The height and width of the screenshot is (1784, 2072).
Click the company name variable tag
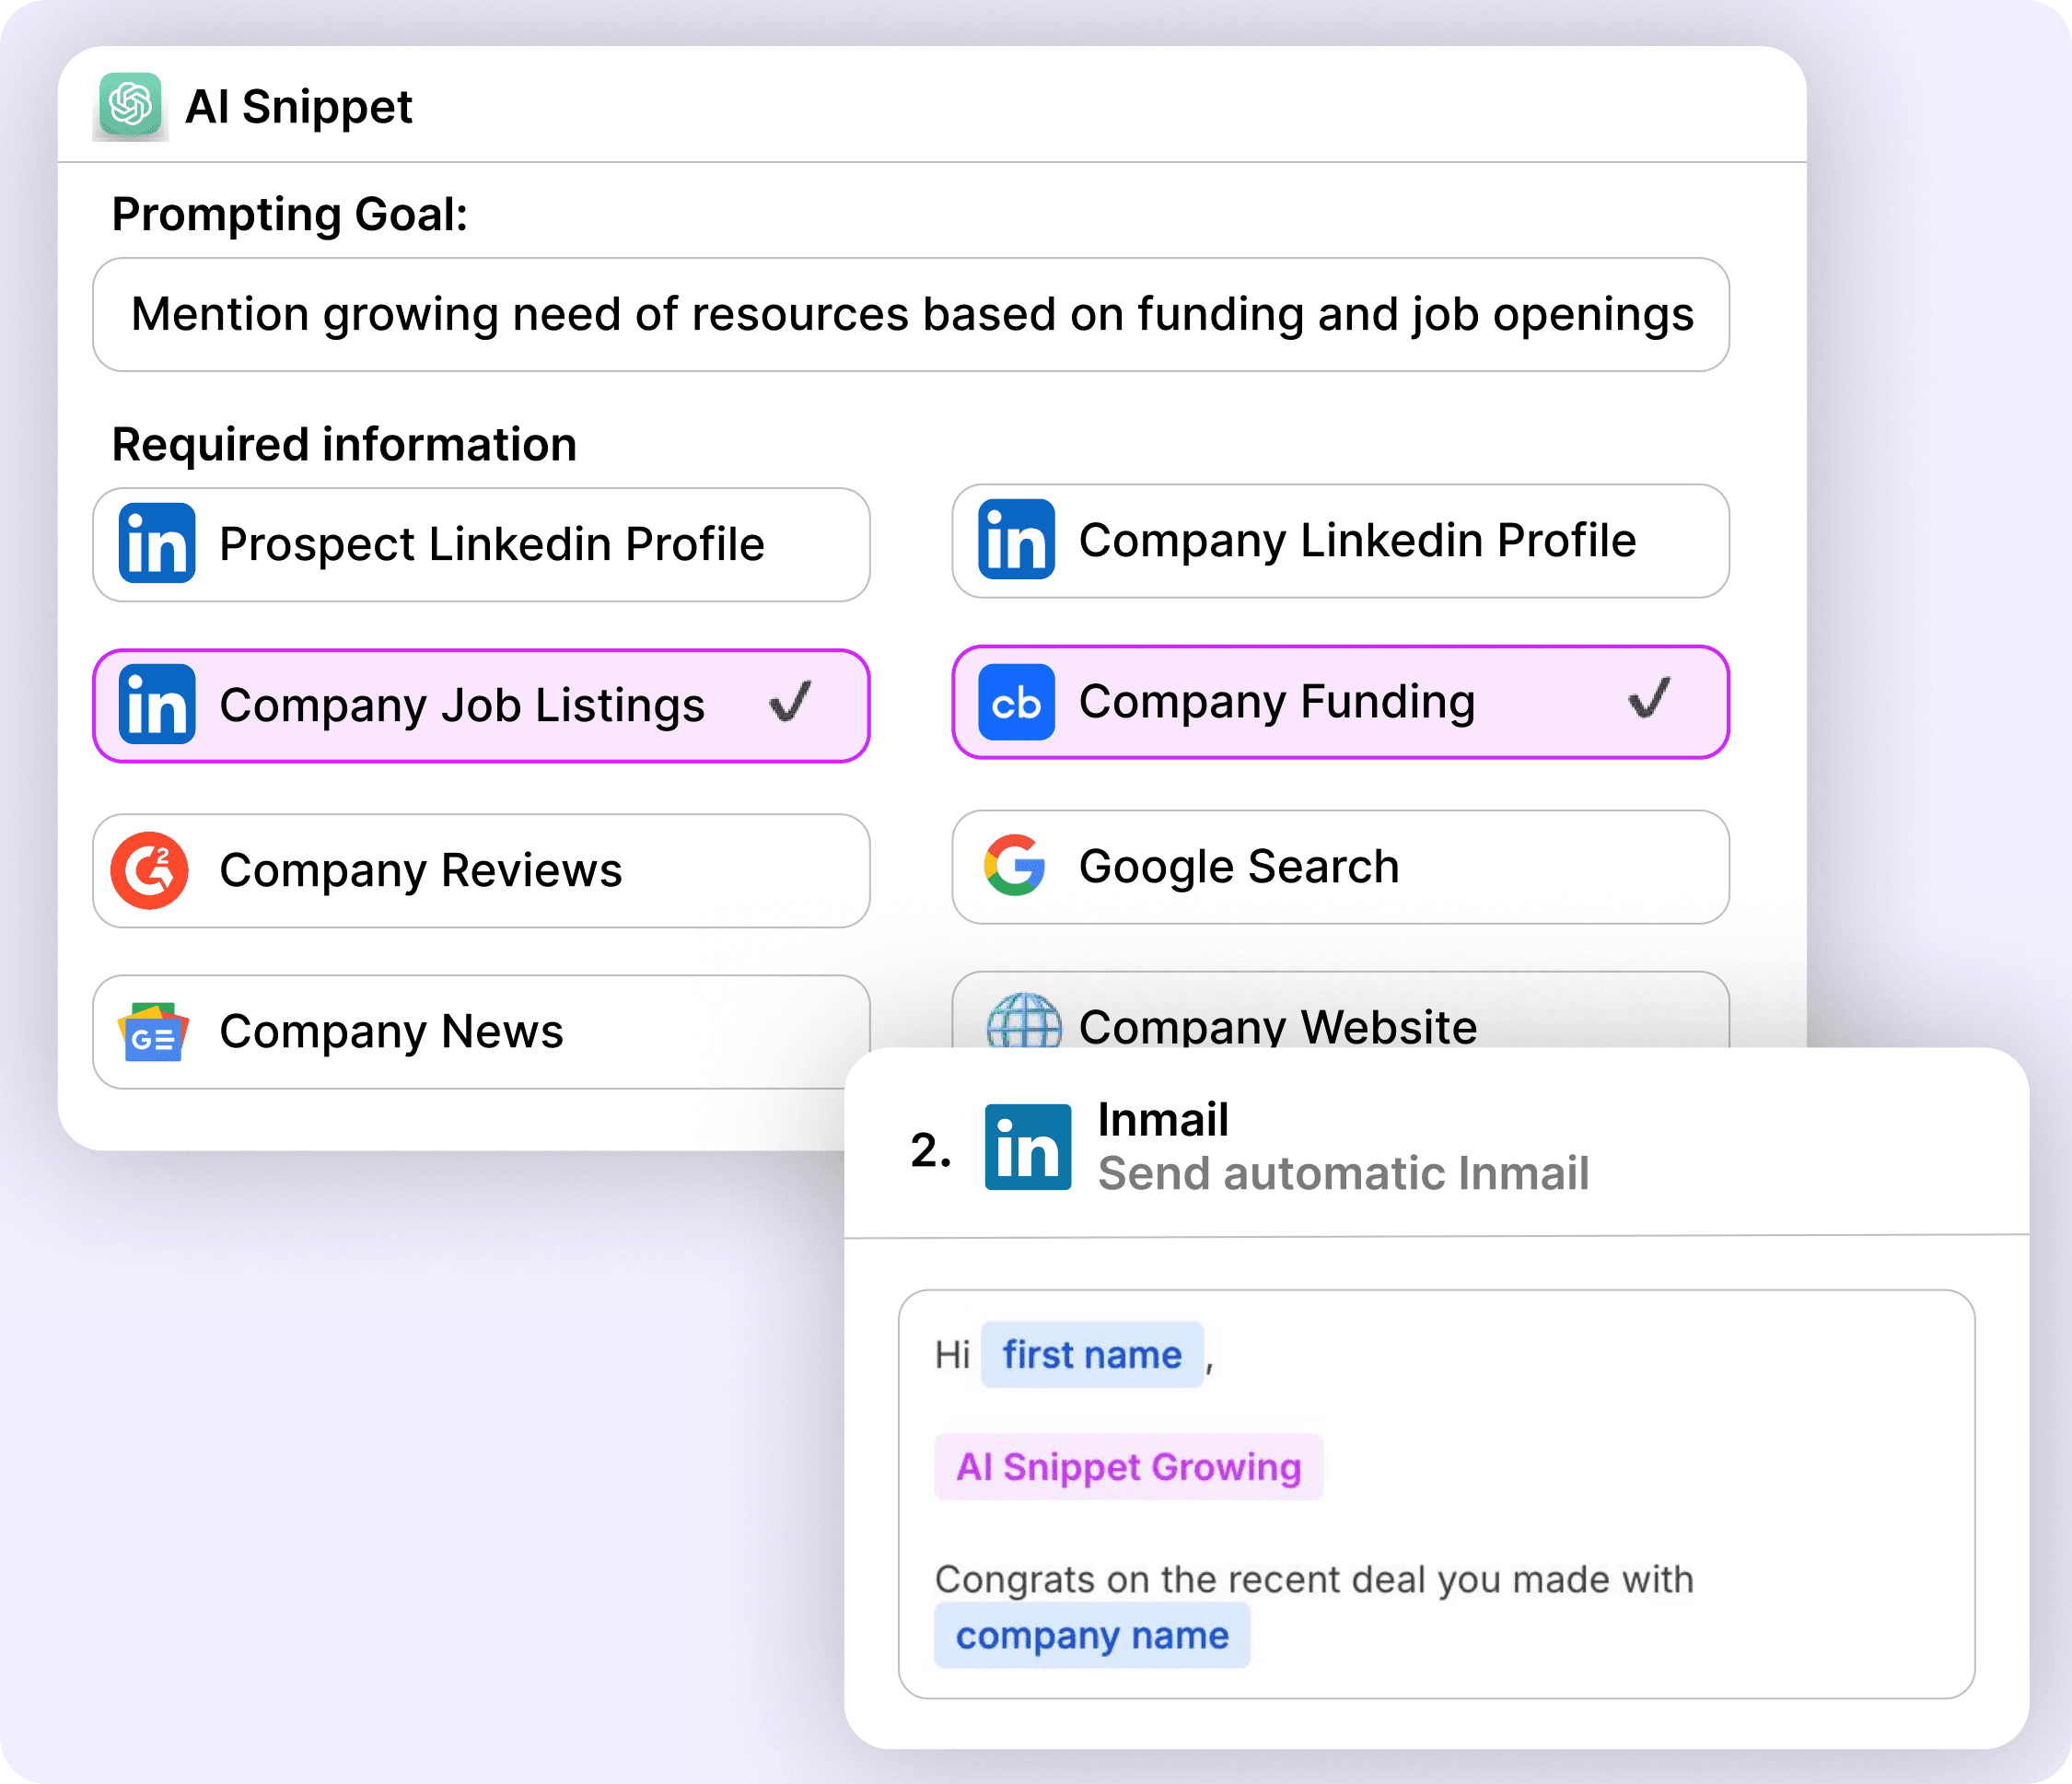(1092, 1635)
